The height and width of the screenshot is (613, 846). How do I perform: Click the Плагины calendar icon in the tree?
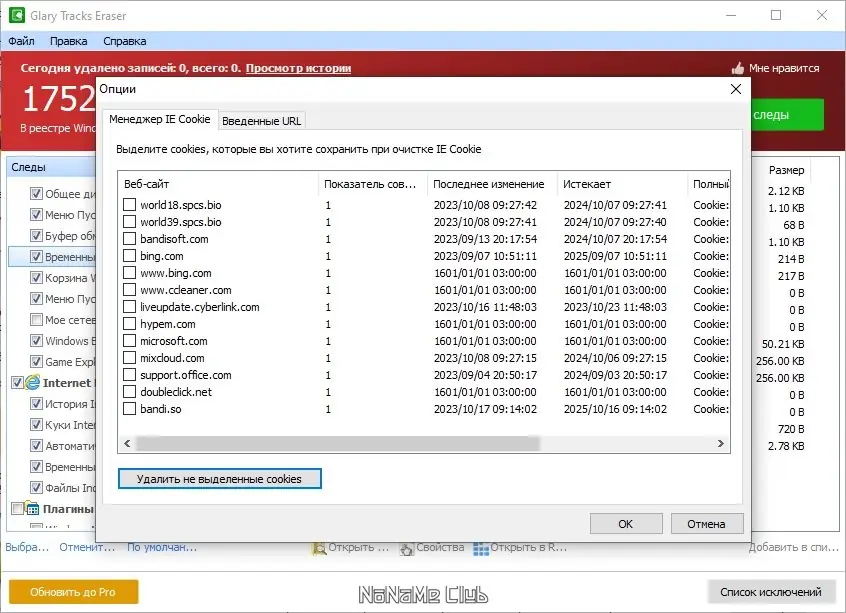32,508
